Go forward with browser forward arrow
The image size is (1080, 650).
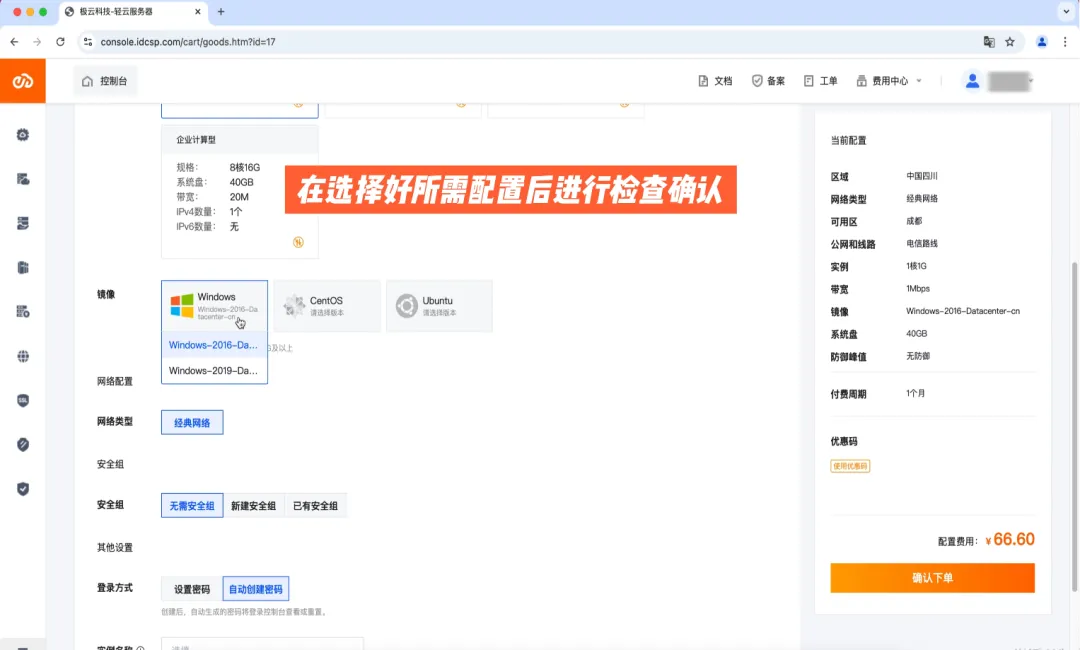pyautogui.click(x=37, y=42)
